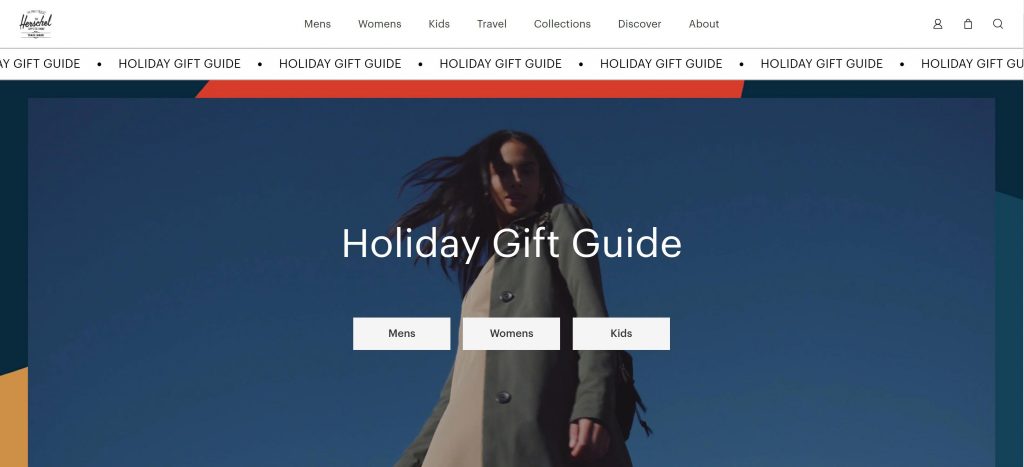Click the red banner strip above hero
This screenshot has height=467, width=1024.
pos(470,89)
